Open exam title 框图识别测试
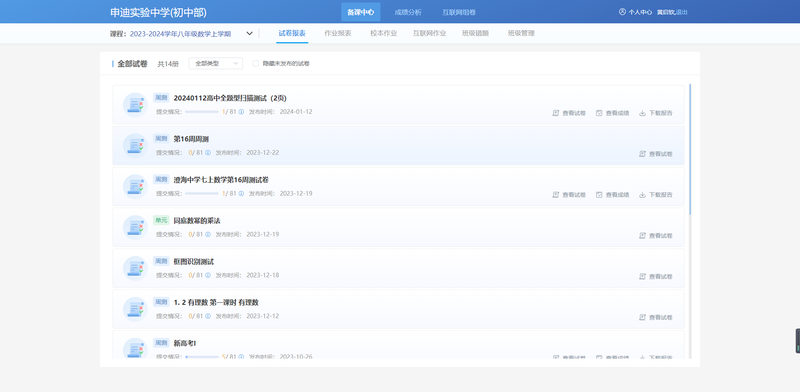Image resolution: width=800 pixels, height=392 pixels. point(193,261)
